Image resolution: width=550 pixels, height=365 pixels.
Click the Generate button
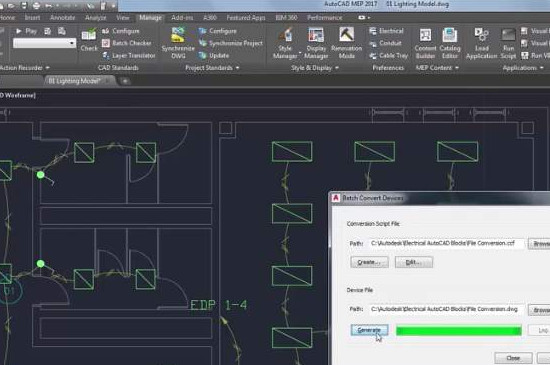pyautogui.click(x=369, y=330)
